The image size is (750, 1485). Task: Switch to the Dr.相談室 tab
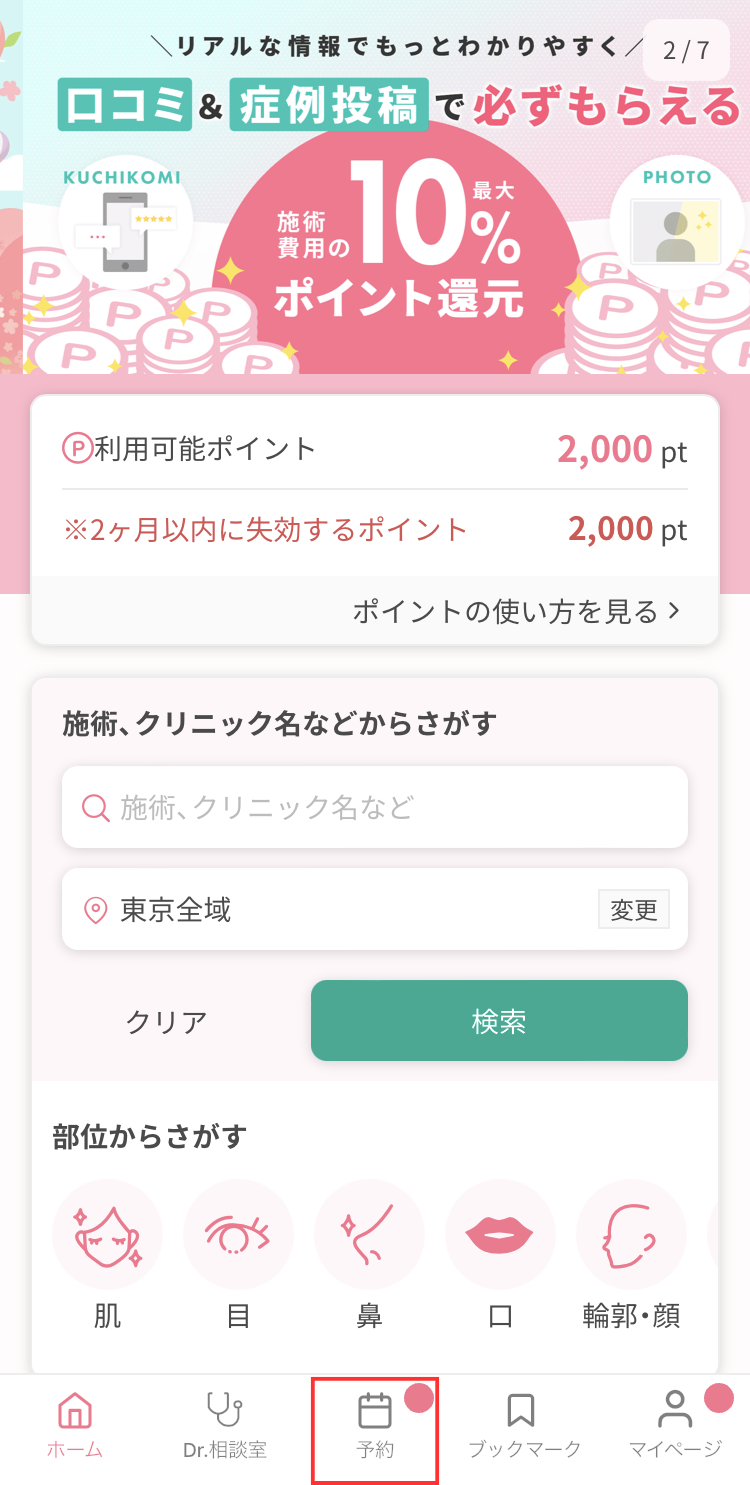[225, 1425]
